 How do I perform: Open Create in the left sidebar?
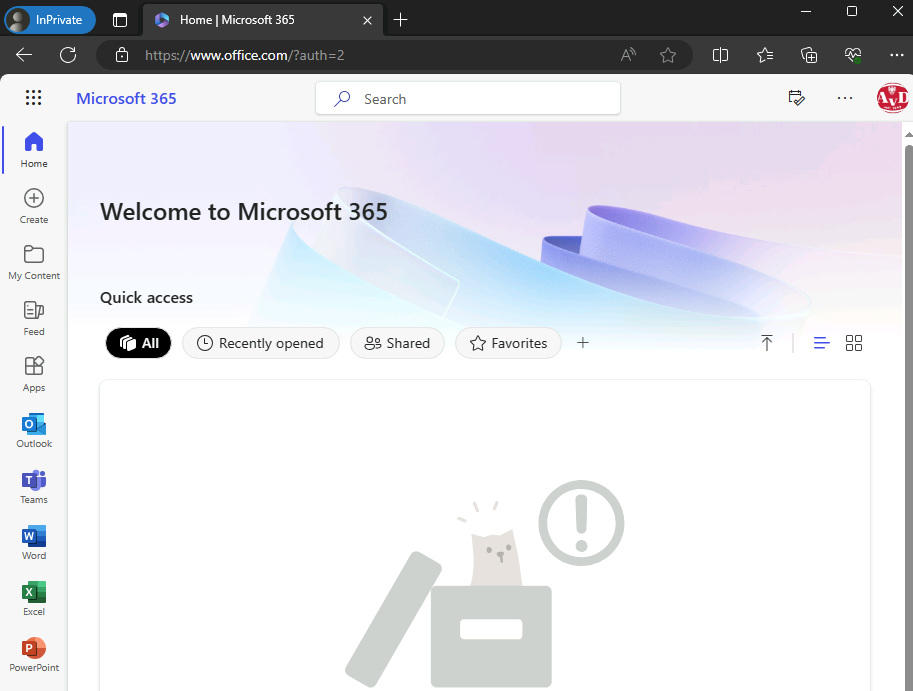click(x=34, y=206)
